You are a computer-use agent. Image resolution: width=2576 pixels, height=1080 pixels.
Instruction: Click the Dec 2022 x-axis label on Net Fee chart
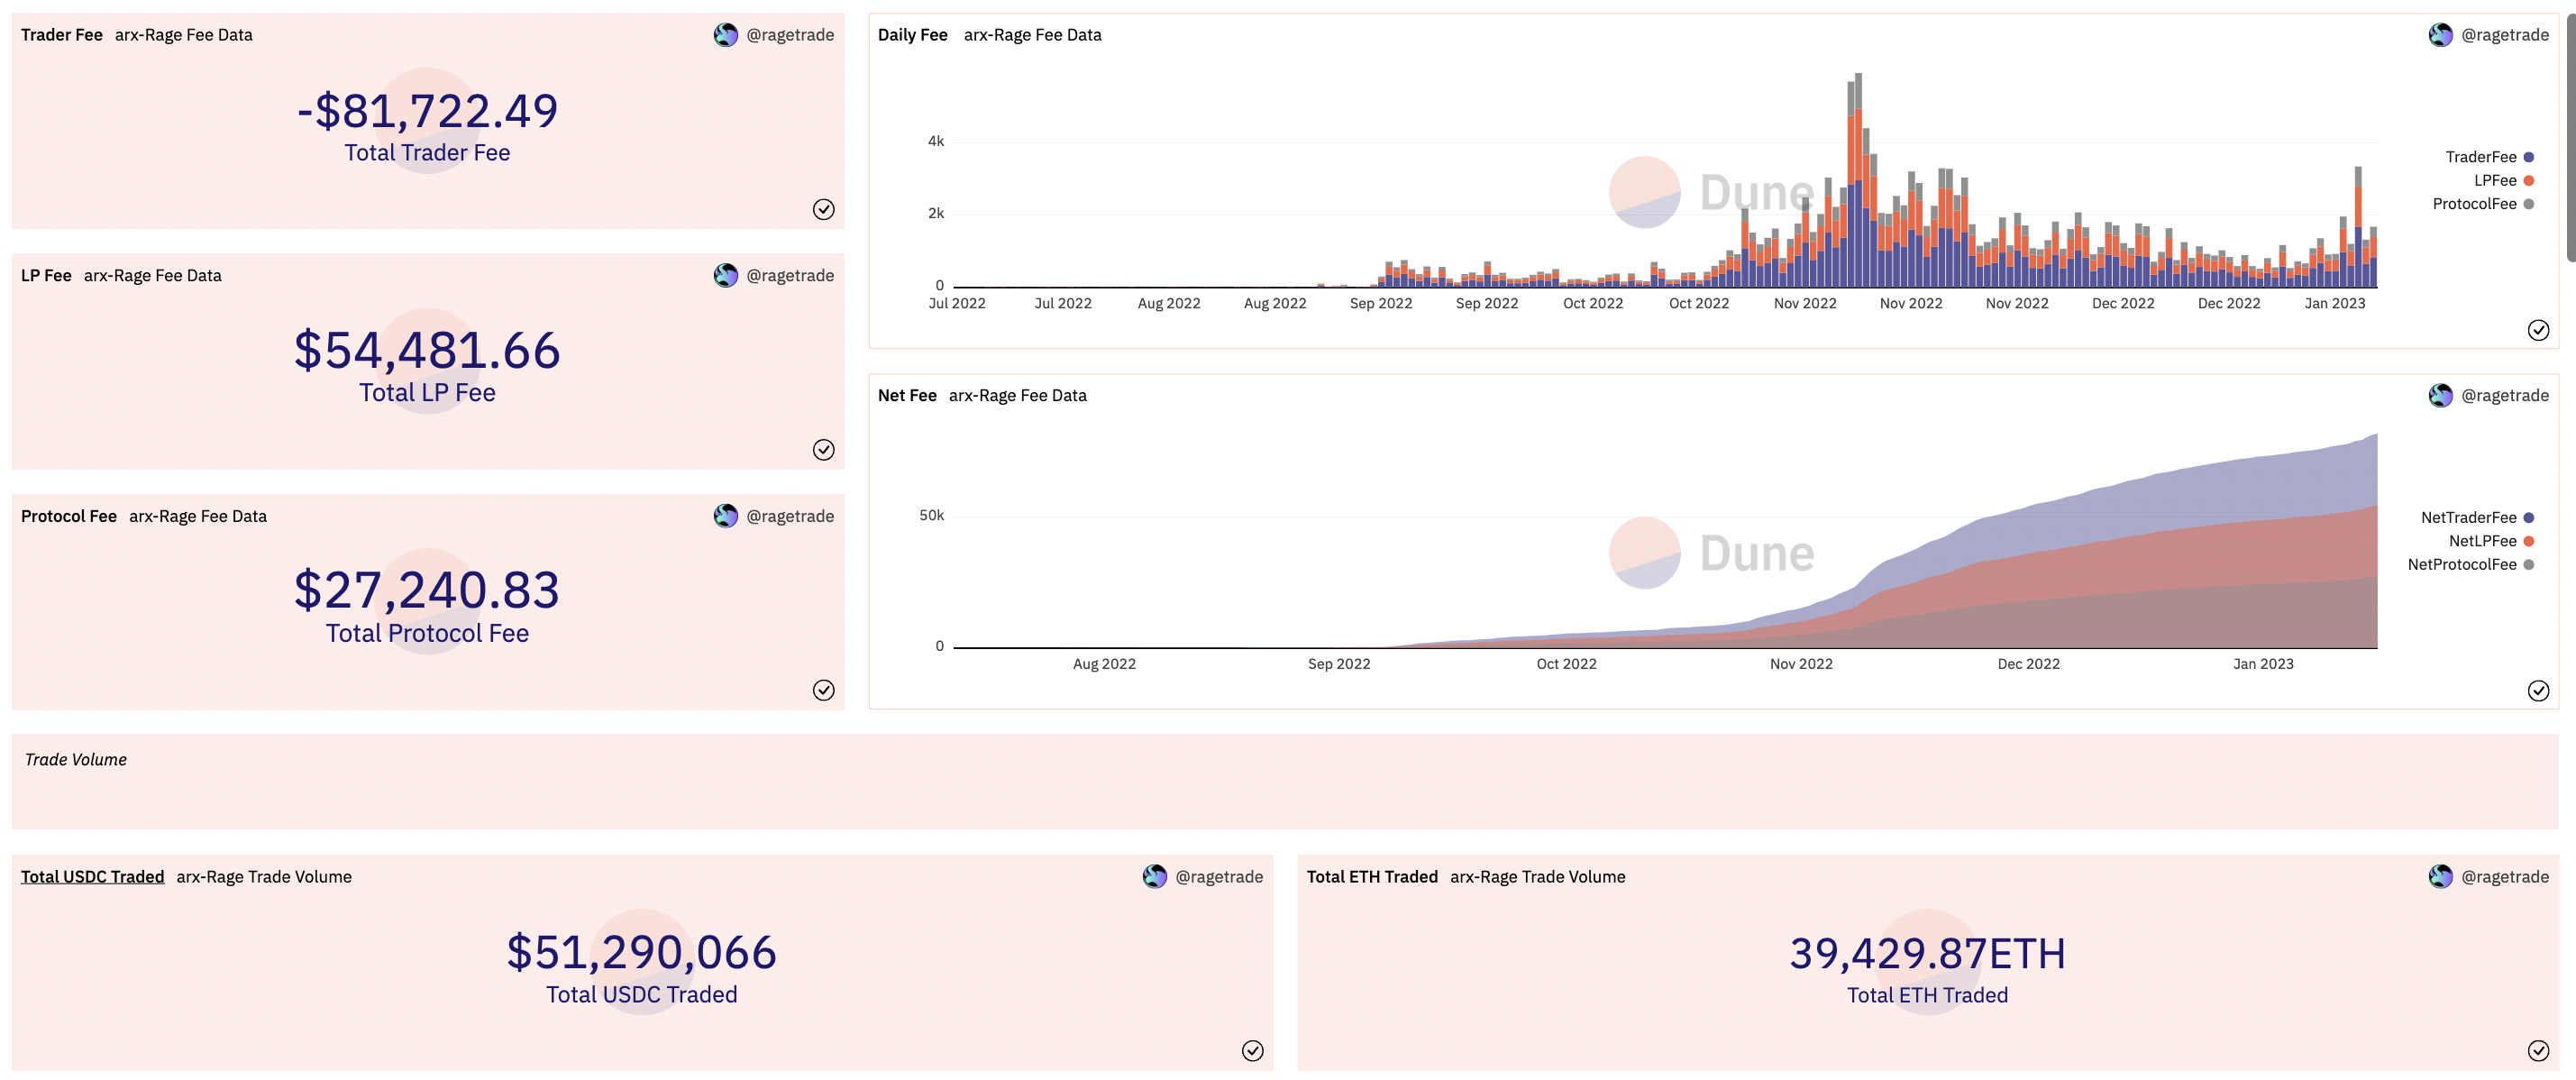coord(2029,664)
